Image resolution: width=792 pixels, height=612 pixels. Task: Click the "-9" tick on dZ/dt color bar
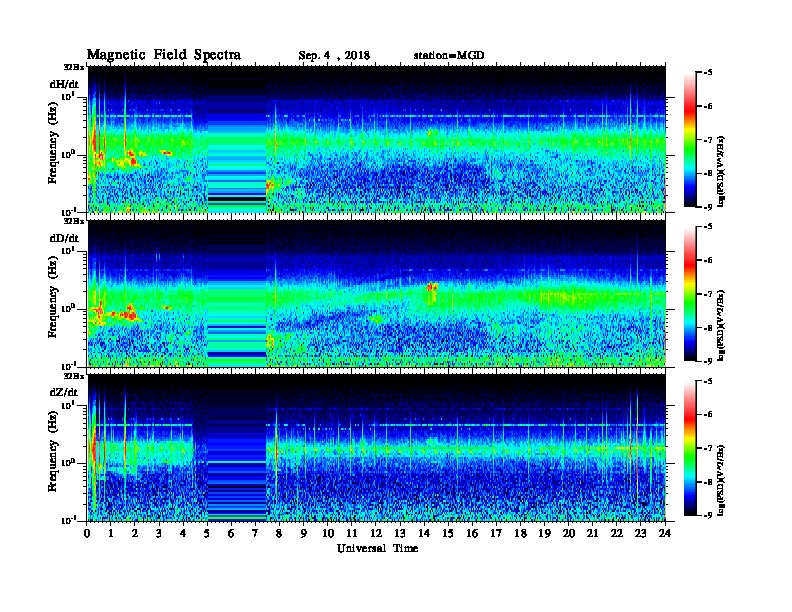(707, 515)
